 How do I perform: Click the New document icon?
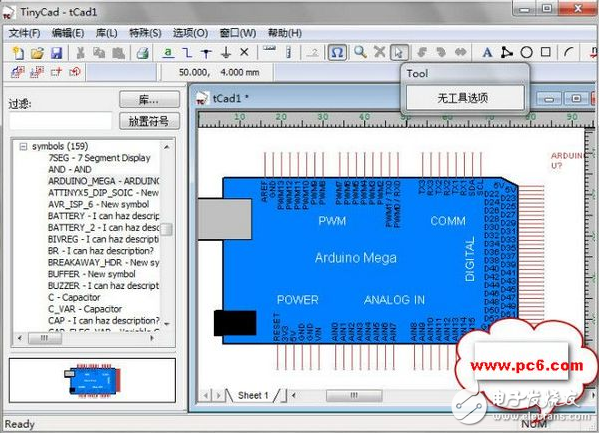[18, 52]
